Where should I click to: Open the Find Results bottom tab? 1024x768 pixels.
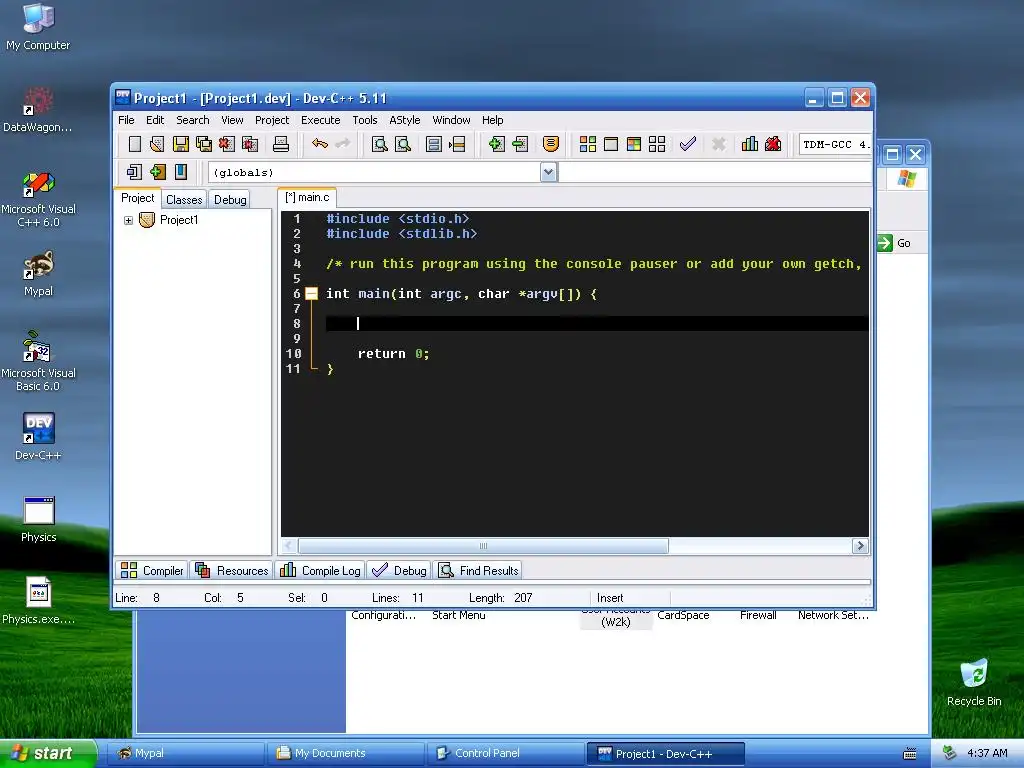pos(479,570)
